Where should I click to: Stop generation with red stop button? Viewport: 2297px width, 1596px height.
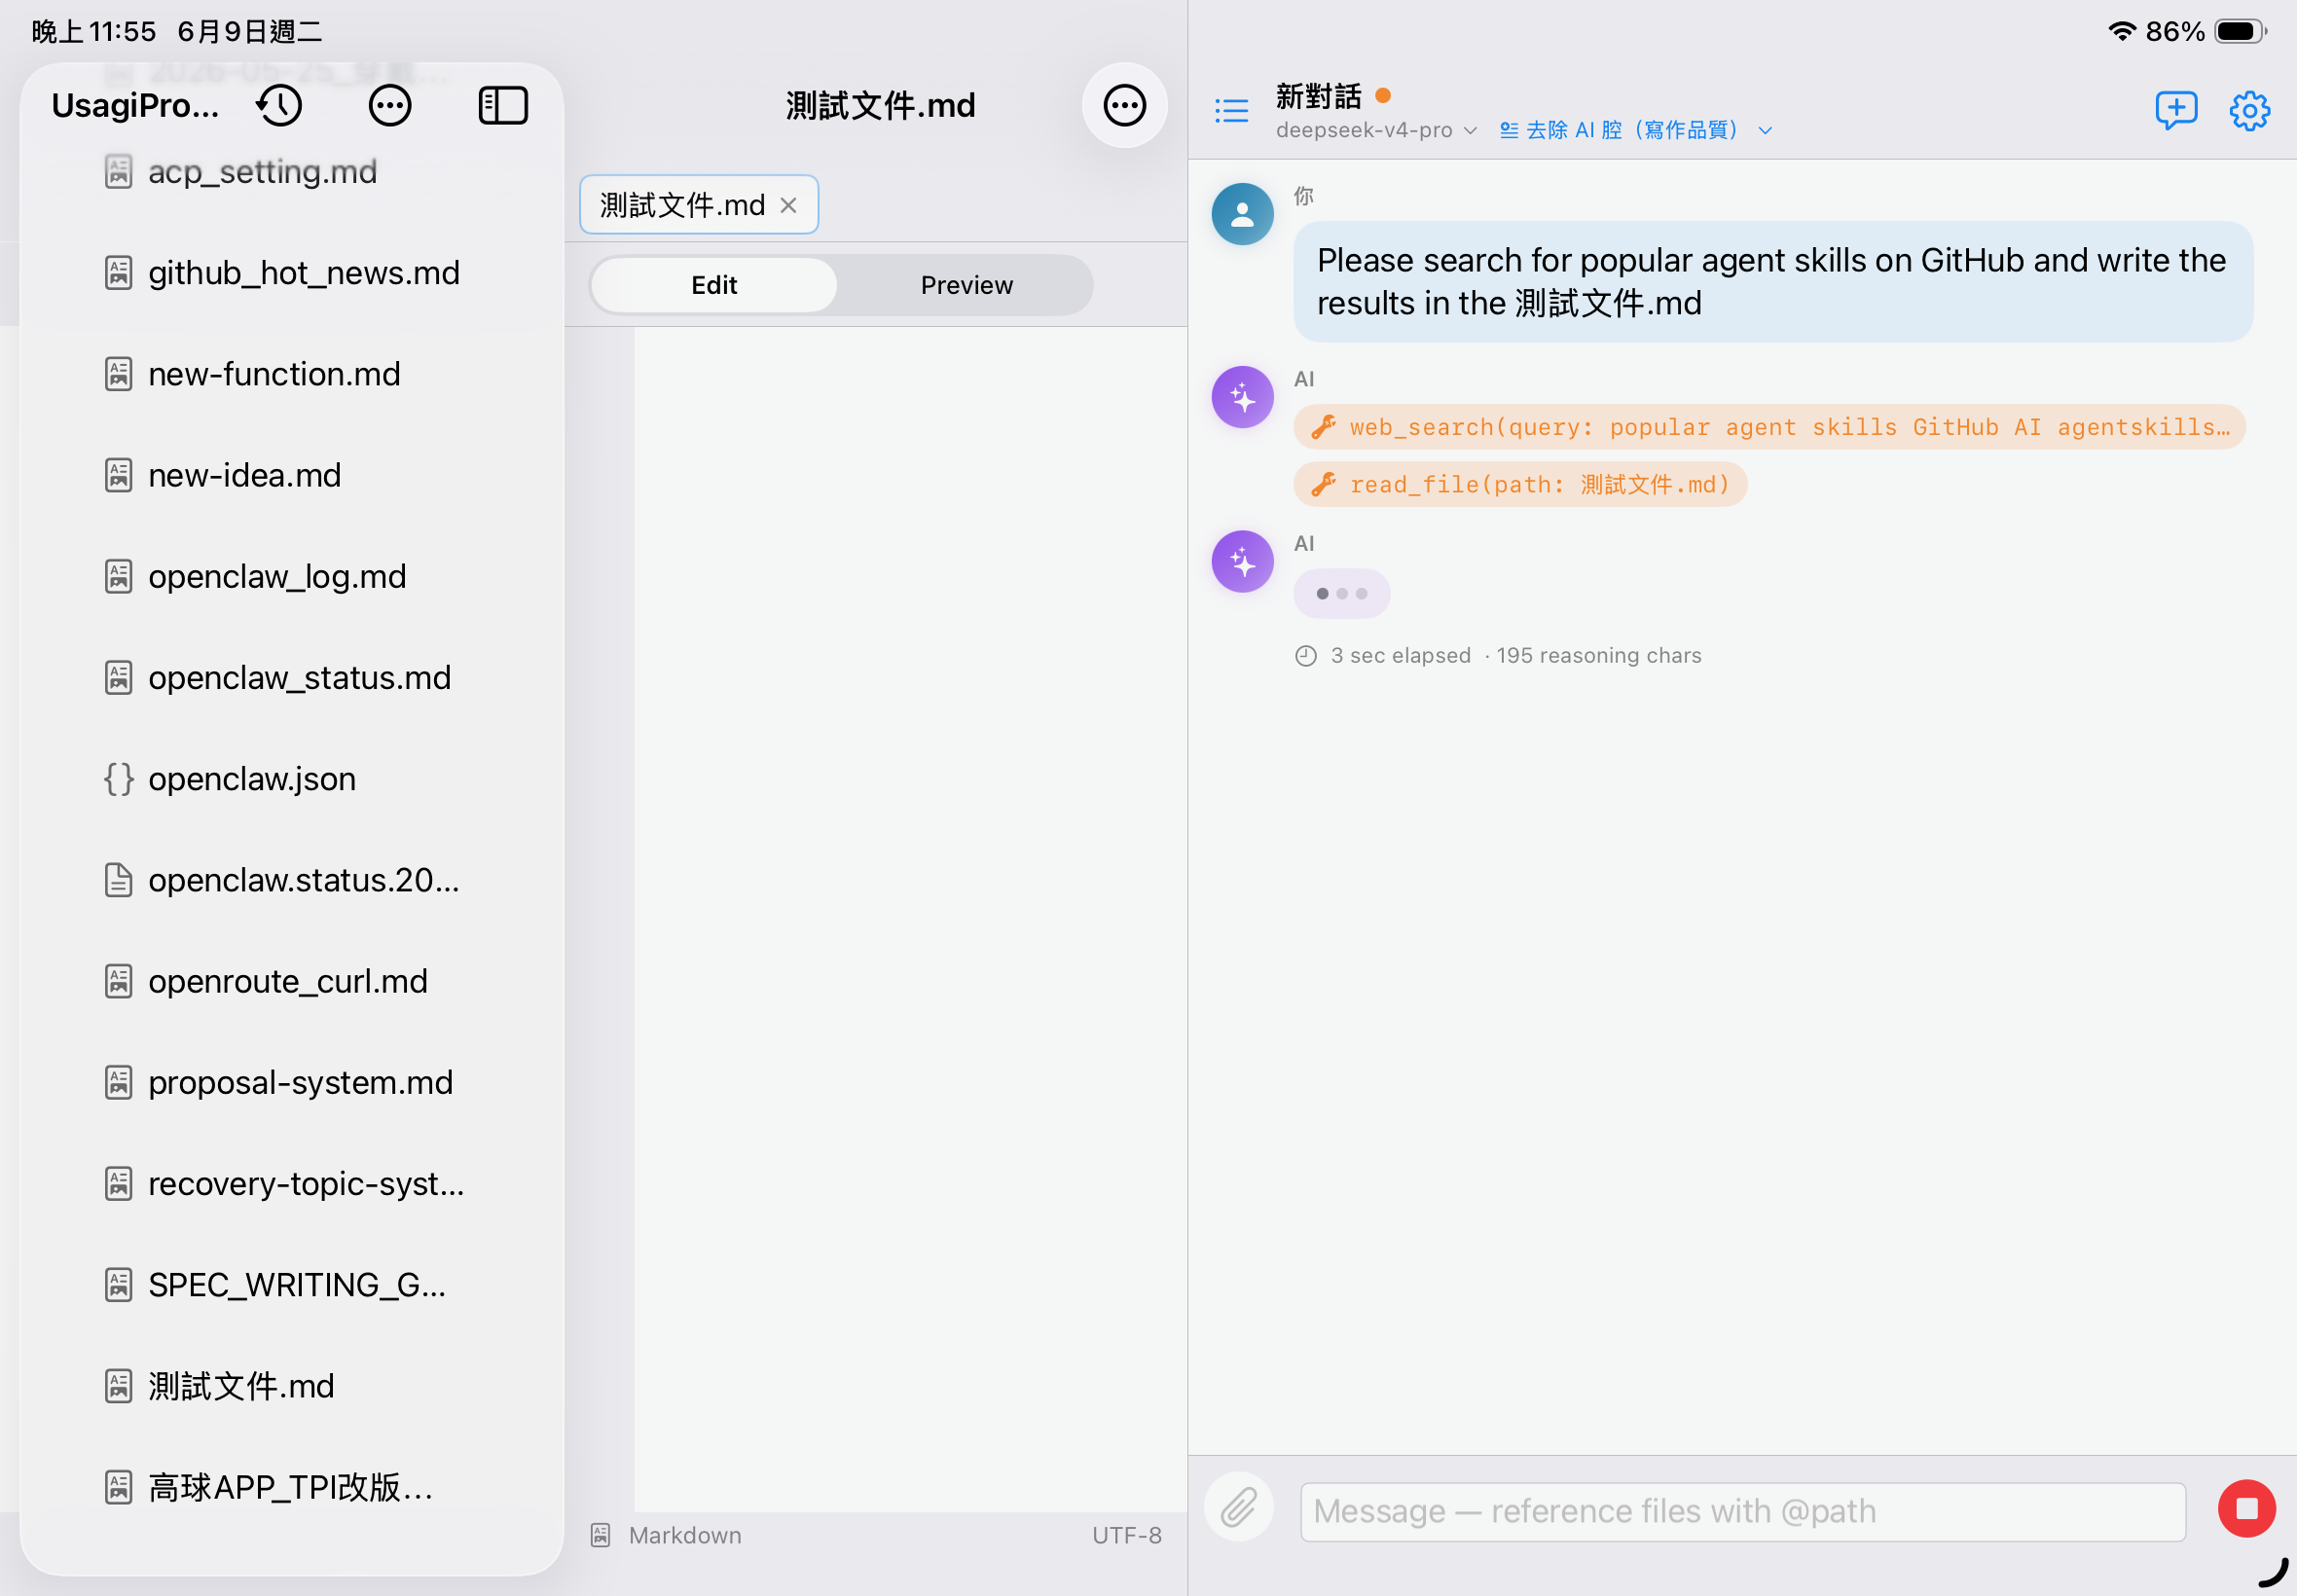pos(2246,1508)
